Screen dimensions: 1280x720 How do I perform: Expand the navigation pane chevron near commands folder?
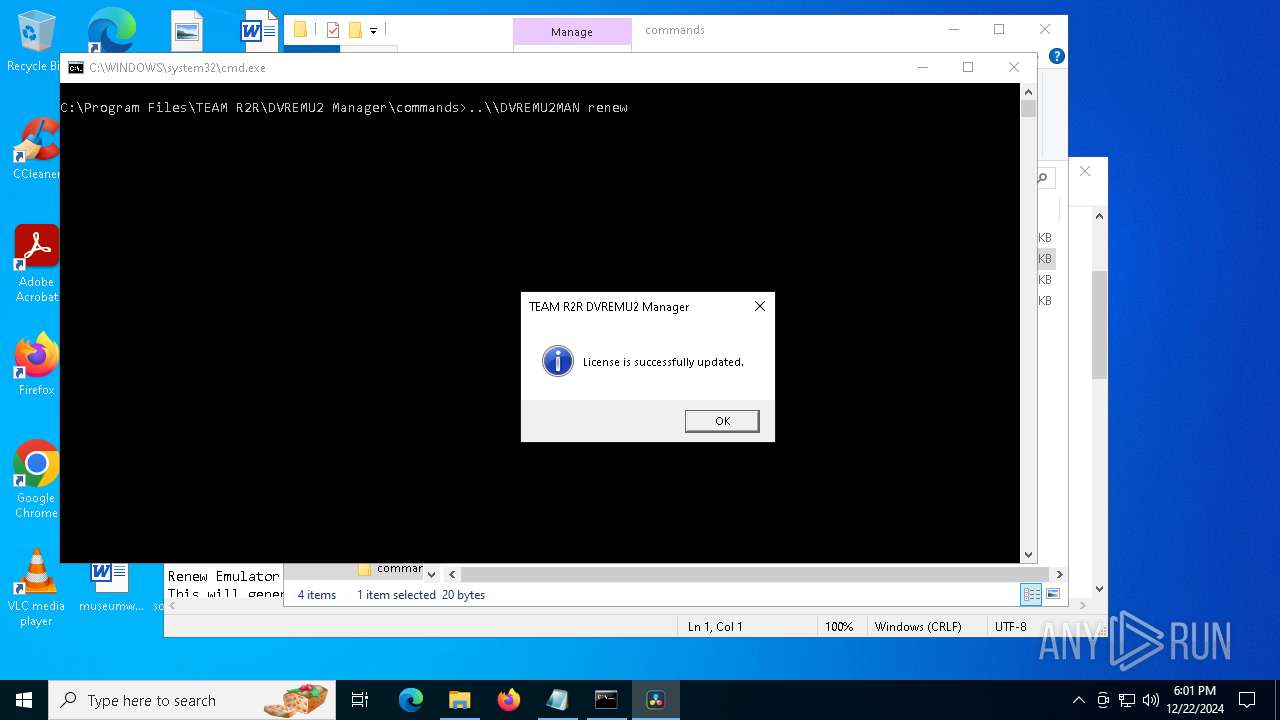click(431, 574)
